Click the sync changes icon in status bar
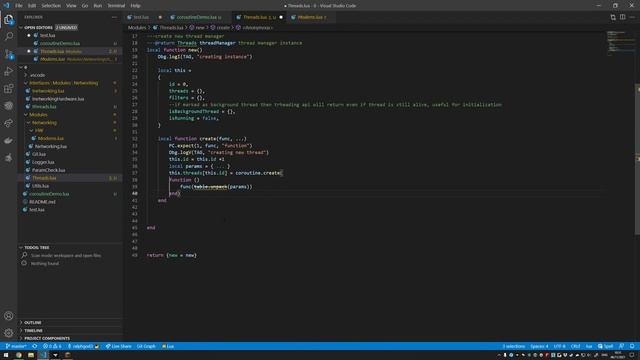Screen dimensions: 640x360 (35, 346)
